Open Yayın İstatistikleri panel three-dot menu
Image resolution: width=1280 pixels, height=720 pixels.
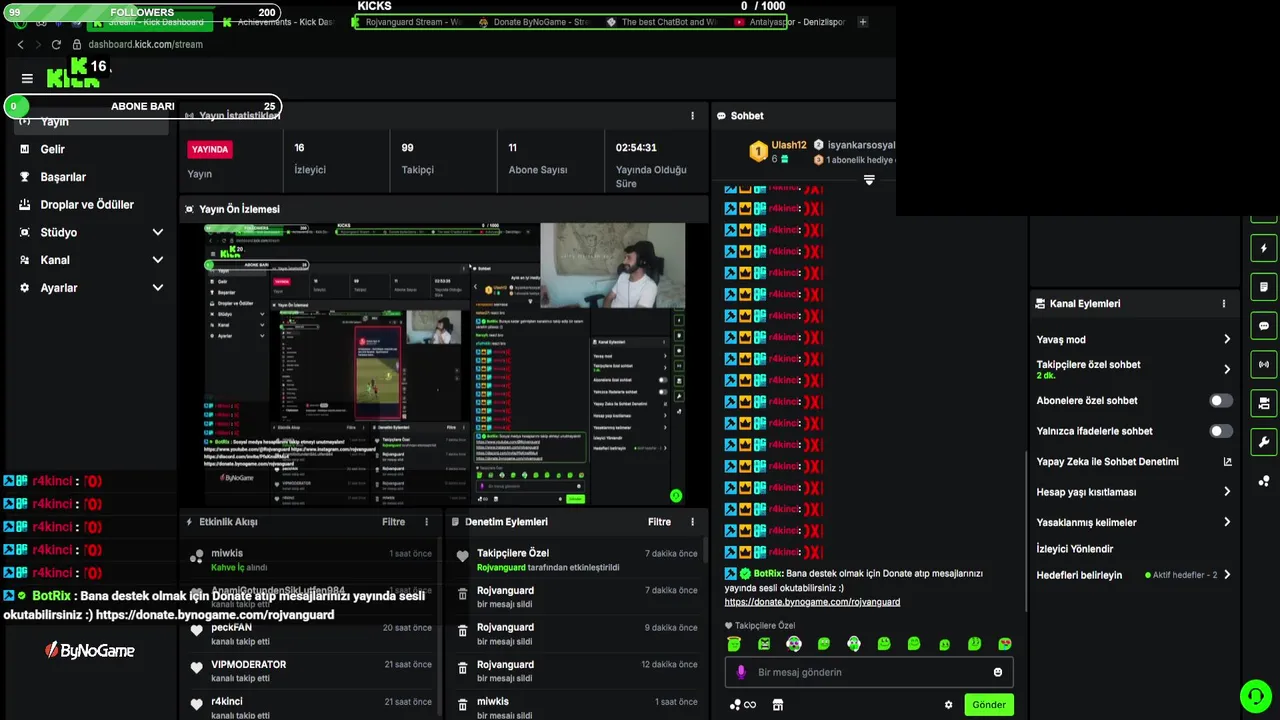[x=692, y=116]
